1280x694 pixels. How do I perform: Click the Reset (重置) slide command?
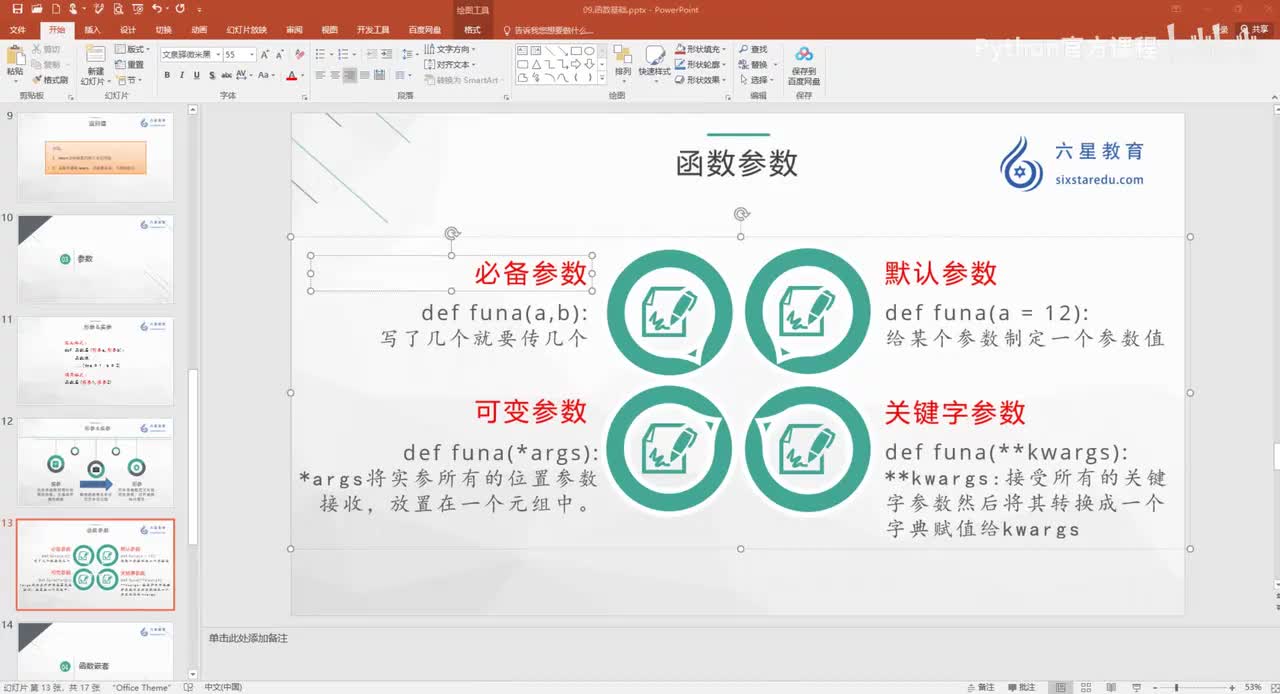[130, 64]
